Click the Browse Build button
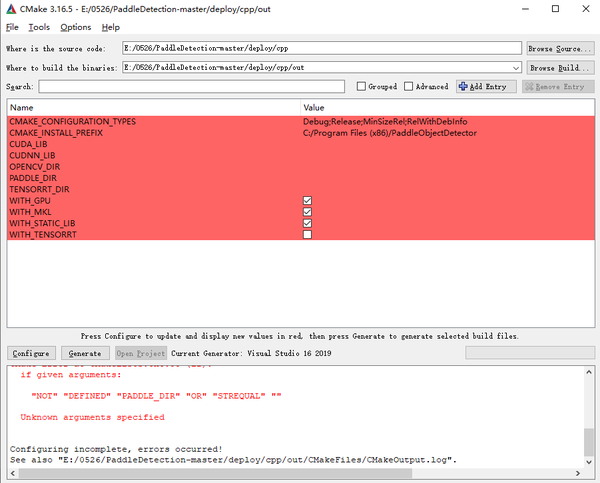This screenshot has width=600, height=483. 560,68
